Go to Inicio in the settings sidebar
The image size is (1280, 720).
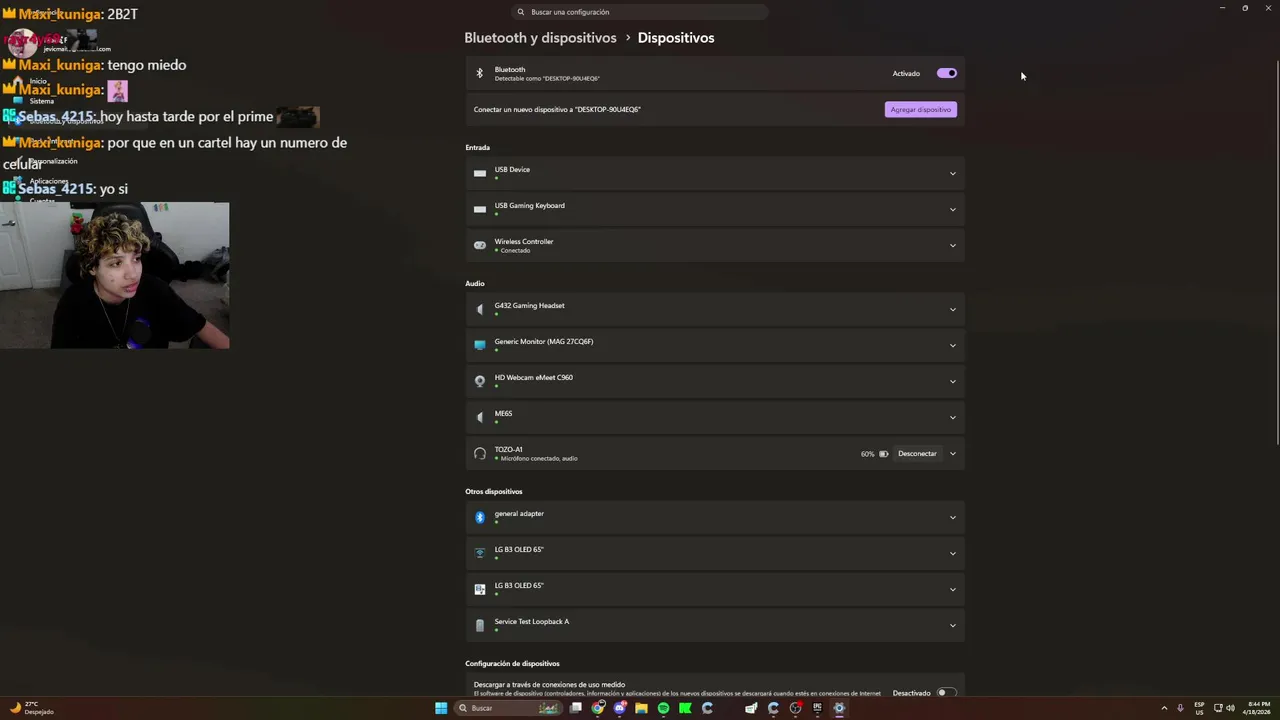pyautogui.click(x=39, y=81)
